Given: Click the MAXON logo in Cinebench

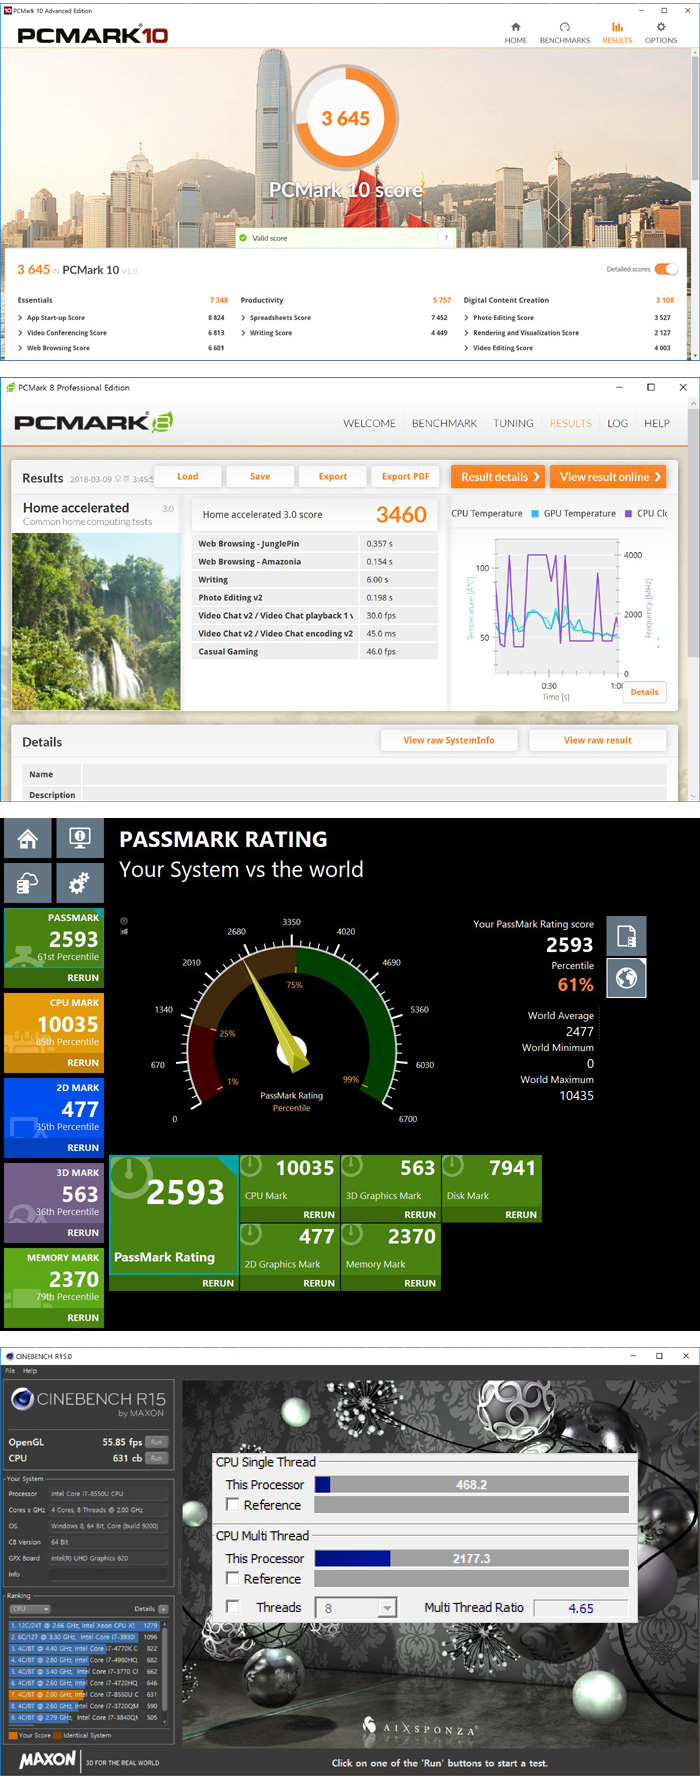Looking at the screenshot, I should [x=47, y=1759].
